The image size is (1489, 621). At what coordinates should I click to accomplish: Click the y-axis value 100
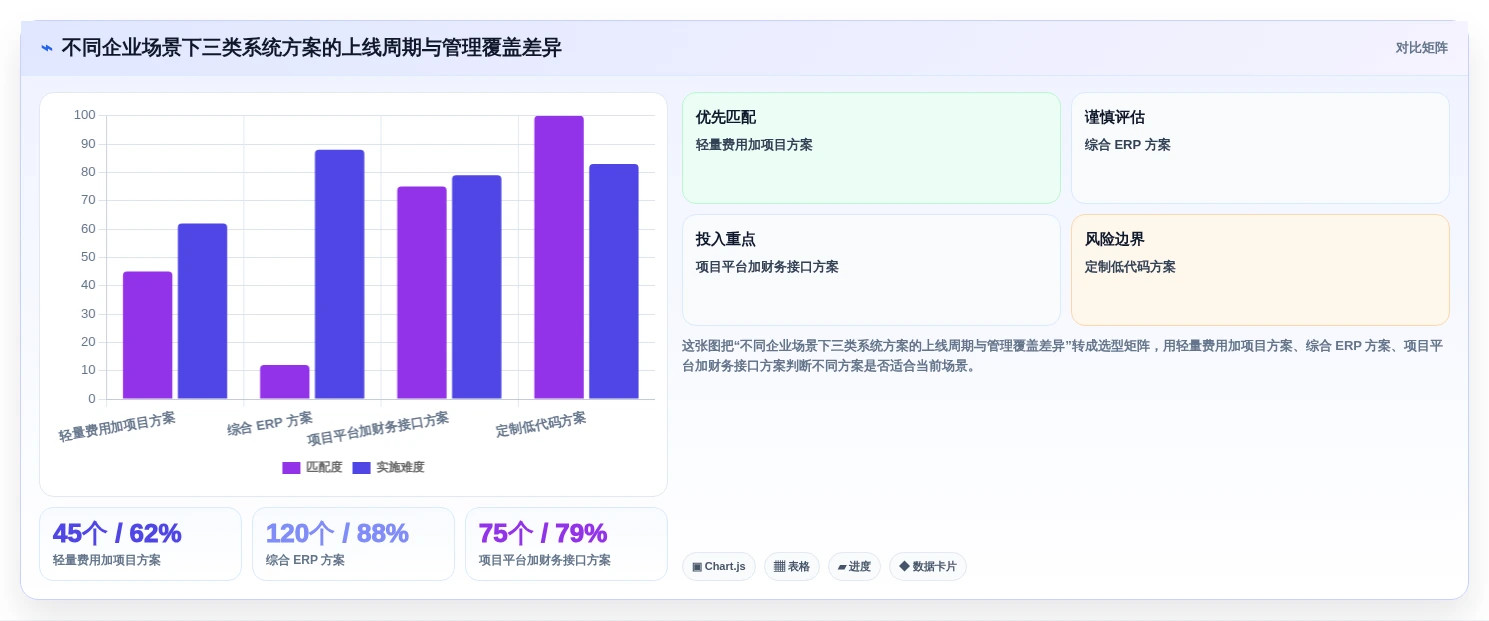[x=85, y=116]
